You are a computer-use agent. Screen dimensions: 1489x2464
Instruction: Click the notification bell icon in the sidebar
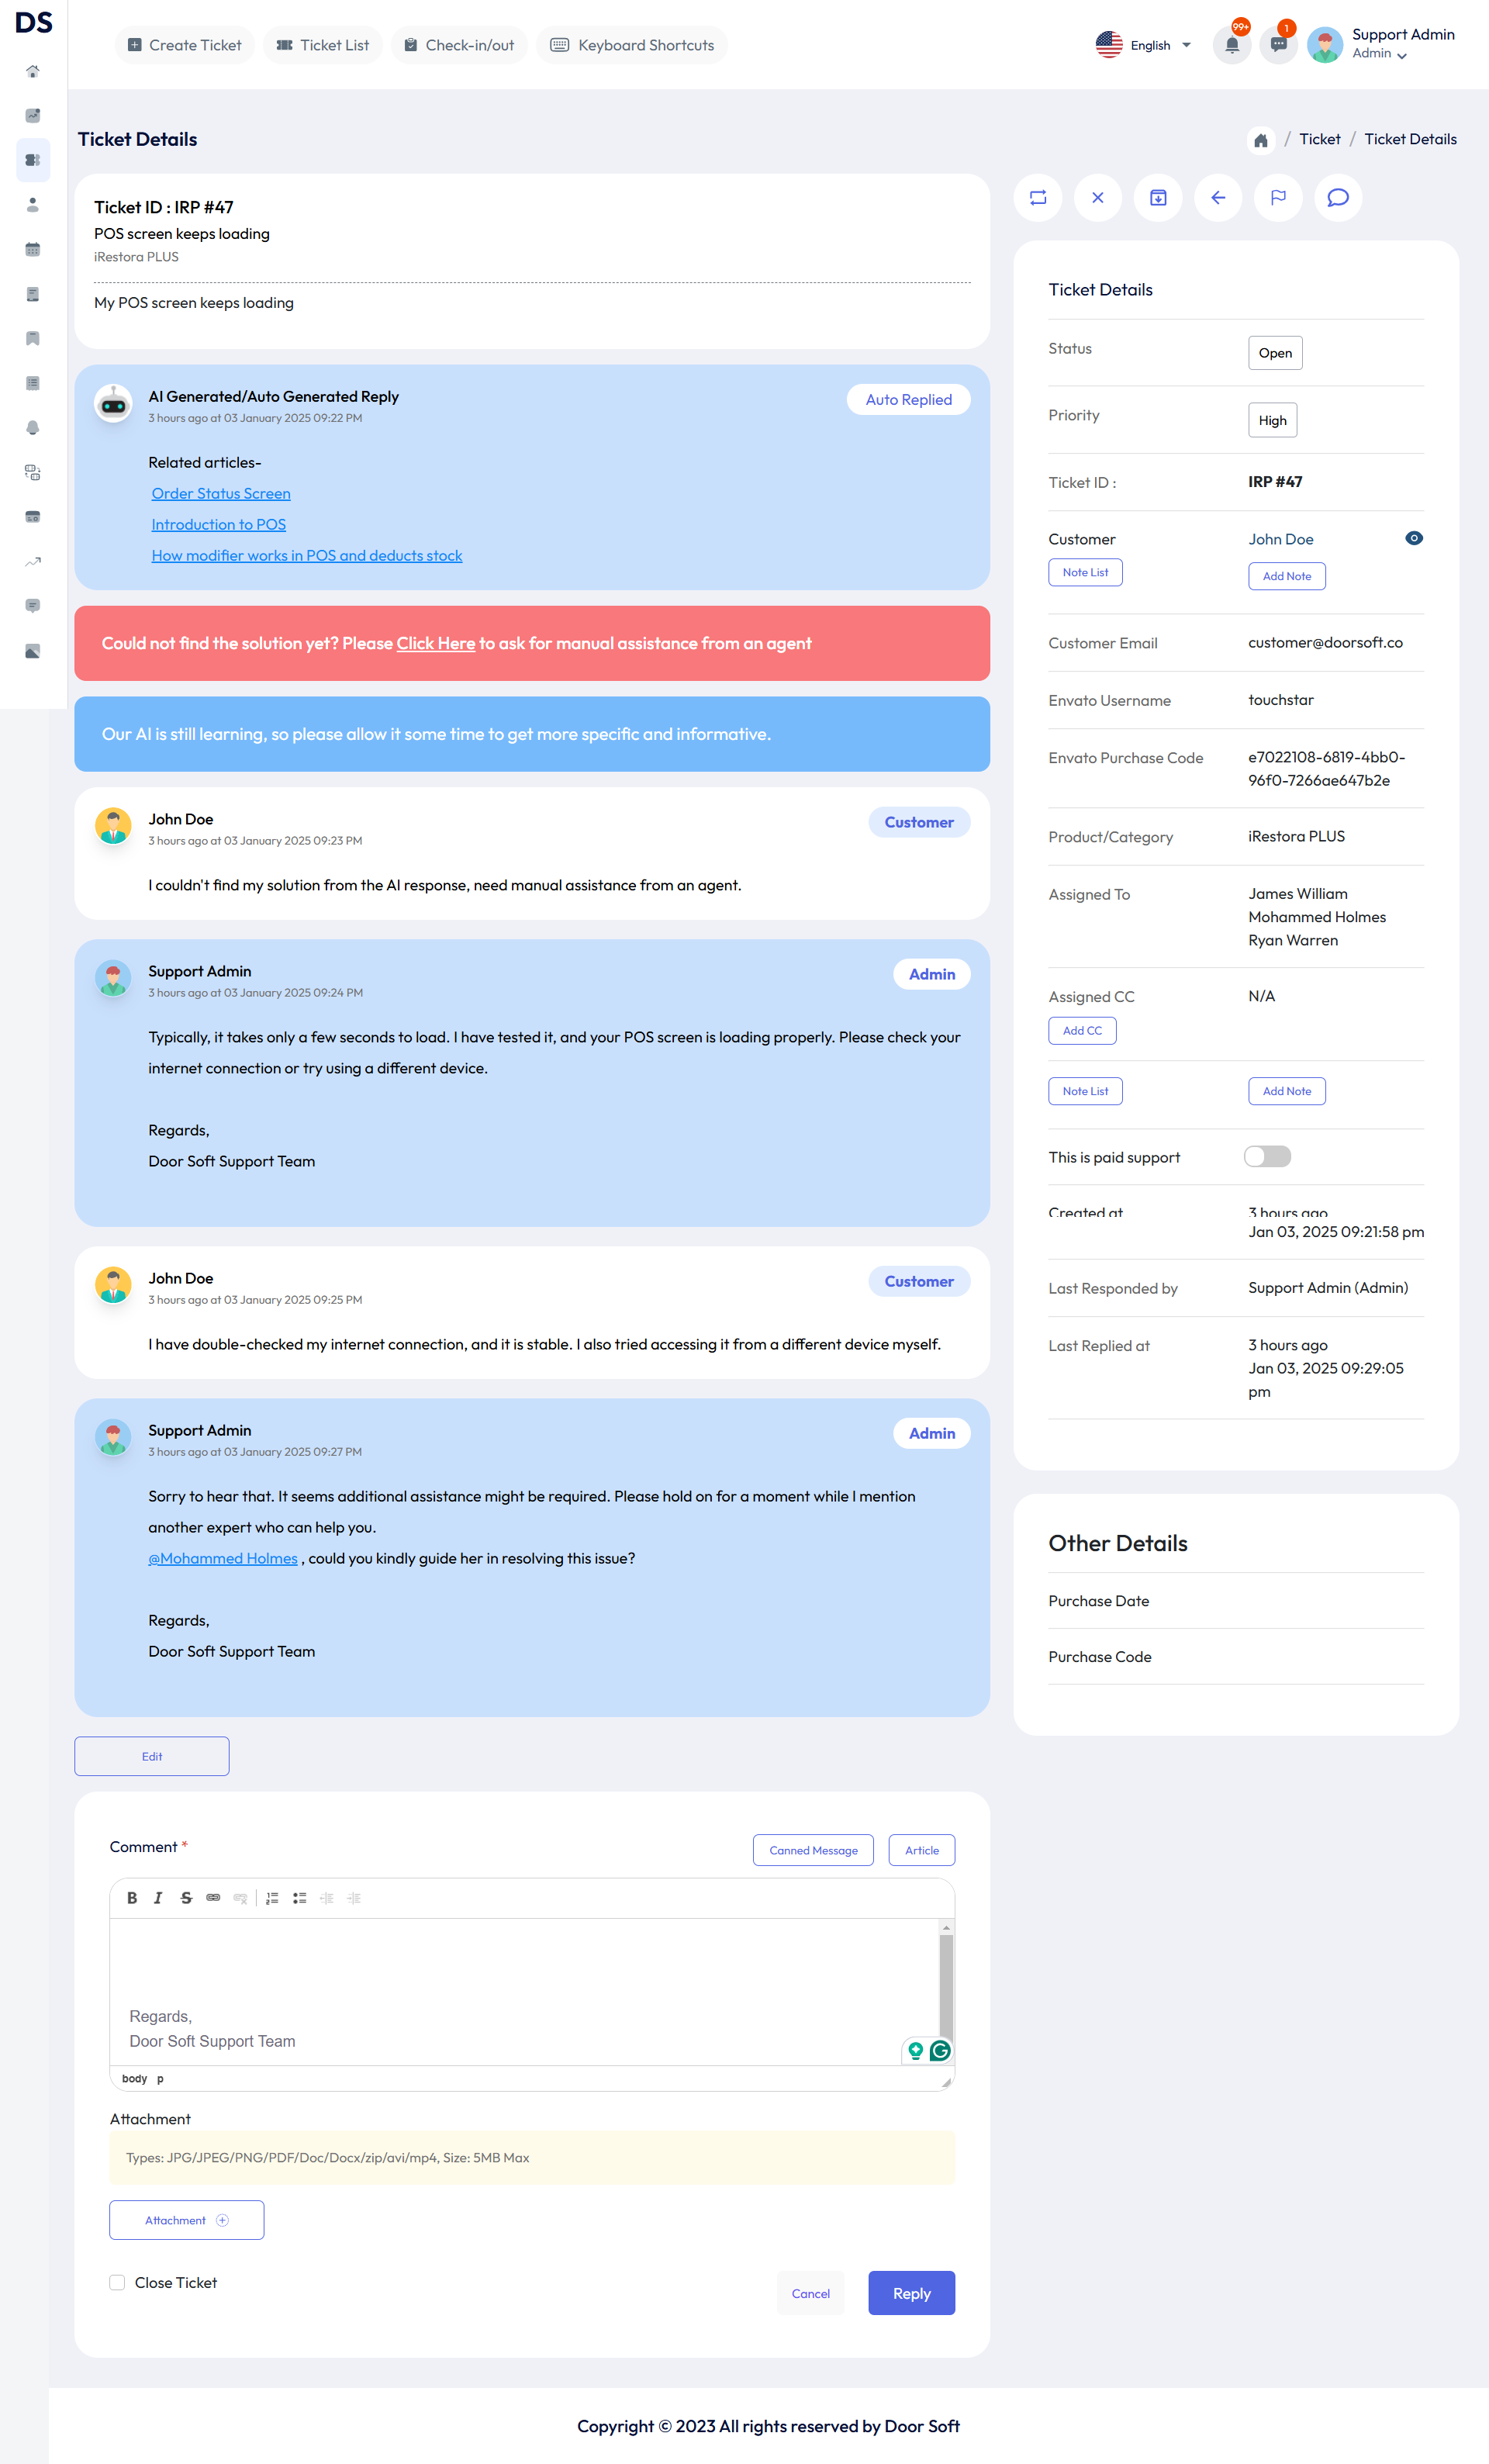(33, 427)
